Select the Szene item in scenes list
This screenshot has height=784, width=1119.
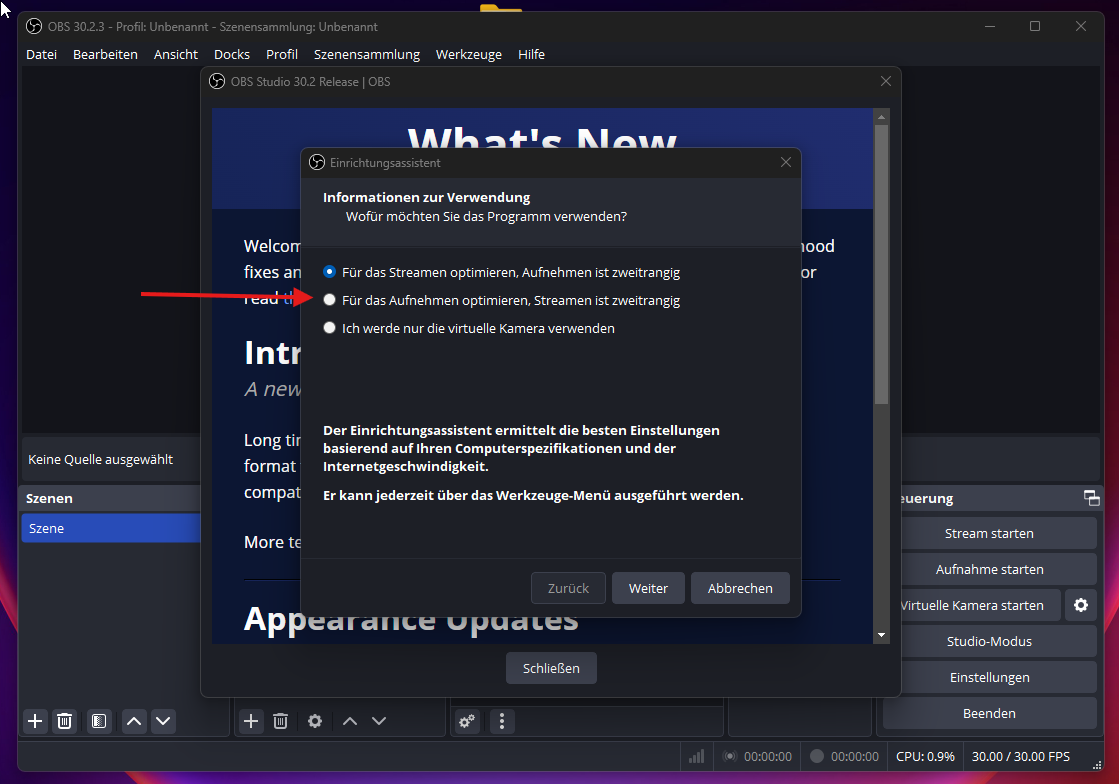pyautogui.click(x=111, y=528)
